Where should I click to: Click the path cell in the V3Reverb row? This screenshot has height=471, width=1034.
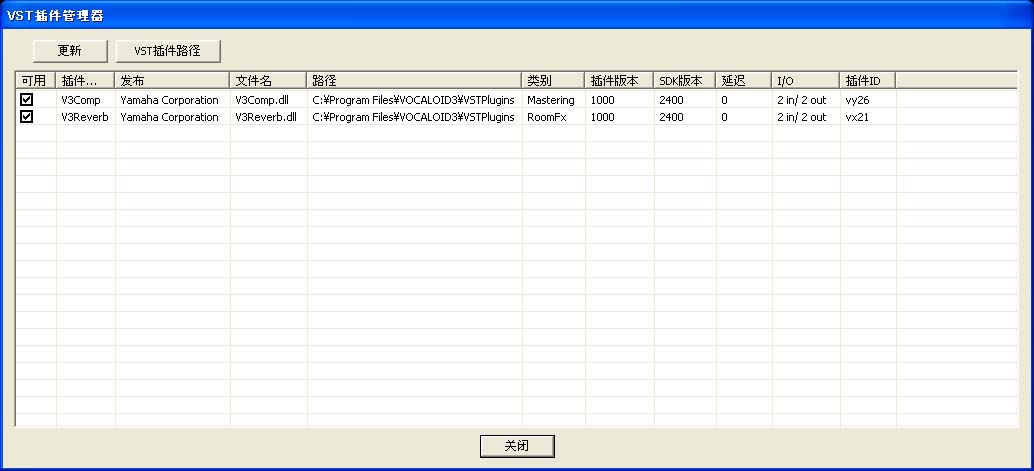(413, 117)
